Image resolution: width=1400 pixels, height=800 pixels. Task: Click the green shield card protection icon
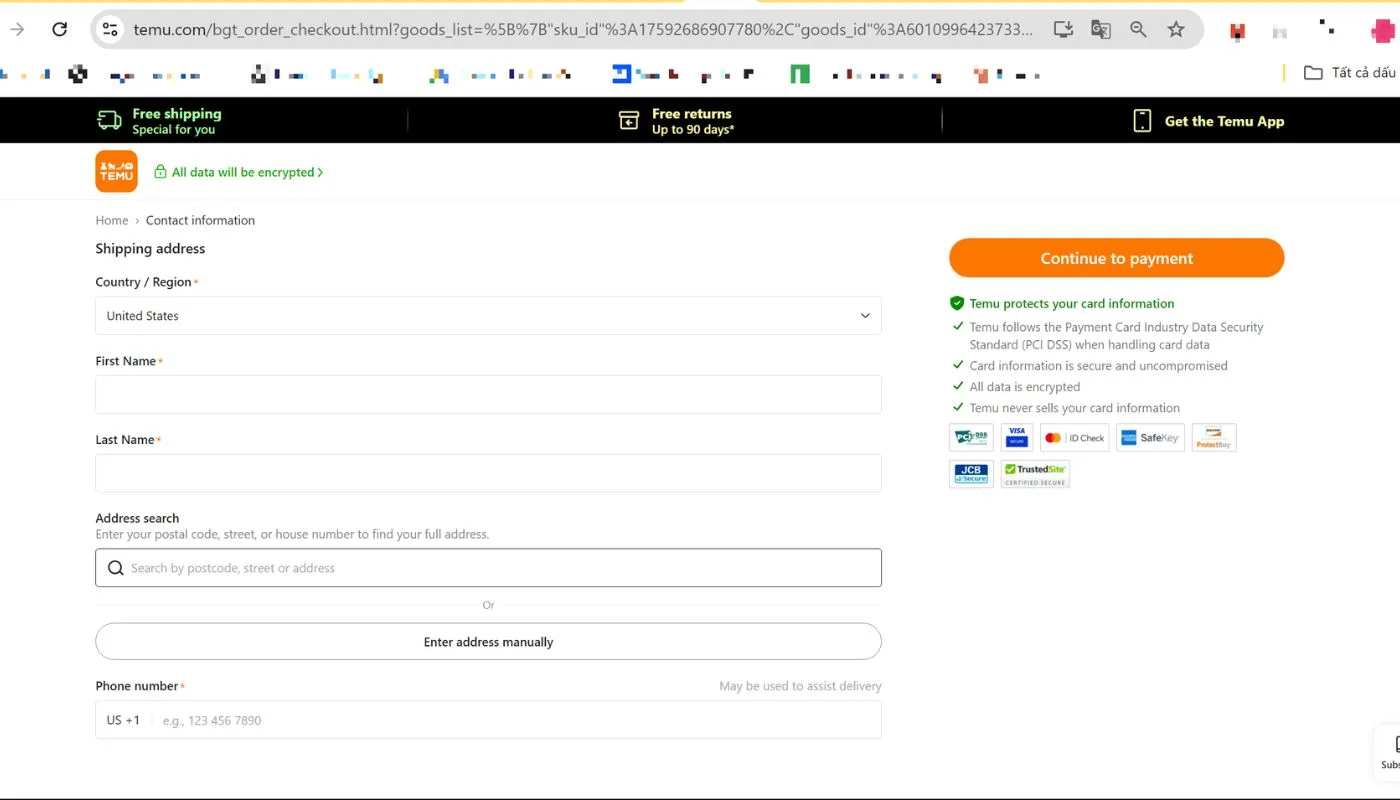pos(957,303)
